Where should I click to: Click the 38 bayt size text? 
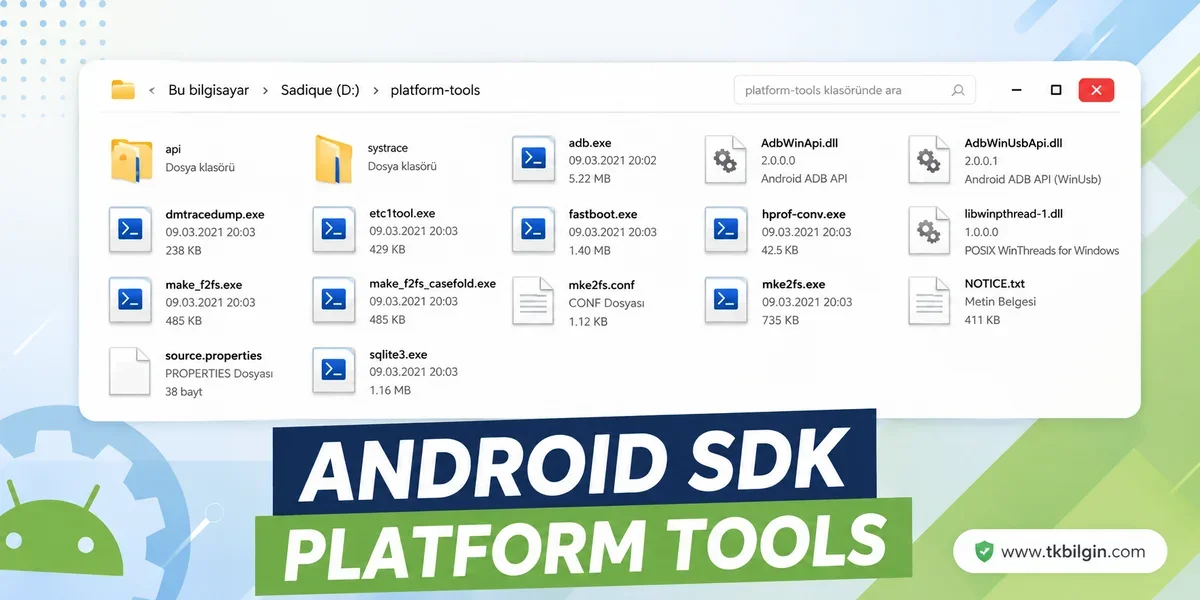tap(184, 391)
